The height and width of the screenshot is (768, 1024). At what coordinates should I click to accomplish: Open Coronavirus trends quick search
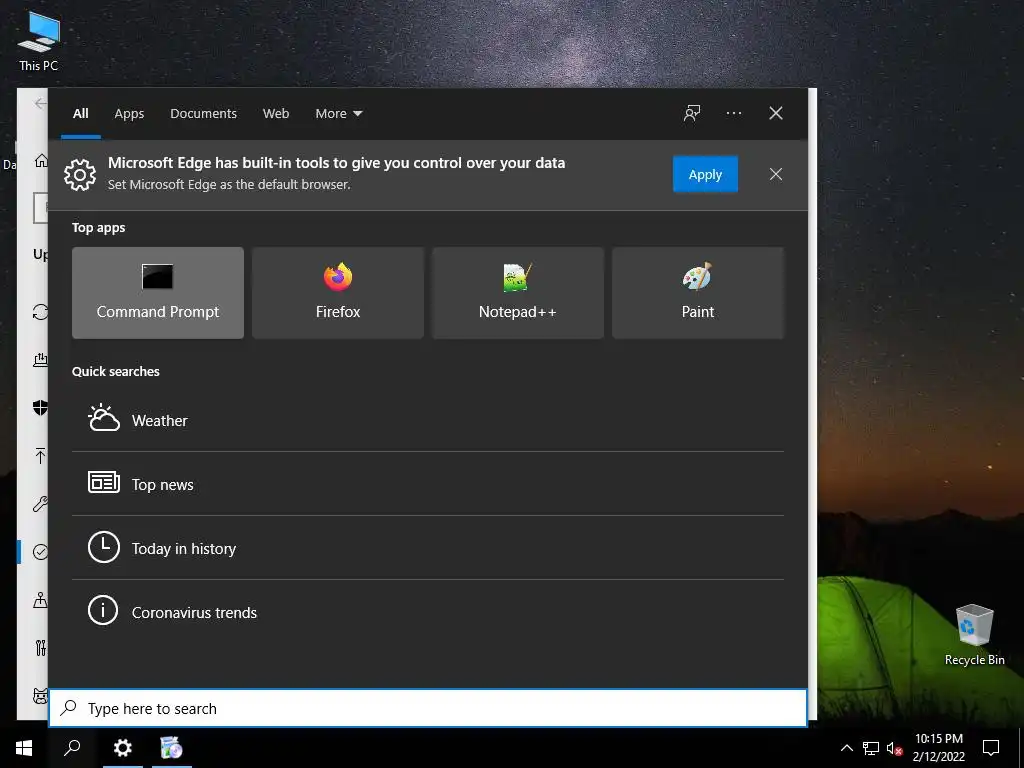click(428, 612)
